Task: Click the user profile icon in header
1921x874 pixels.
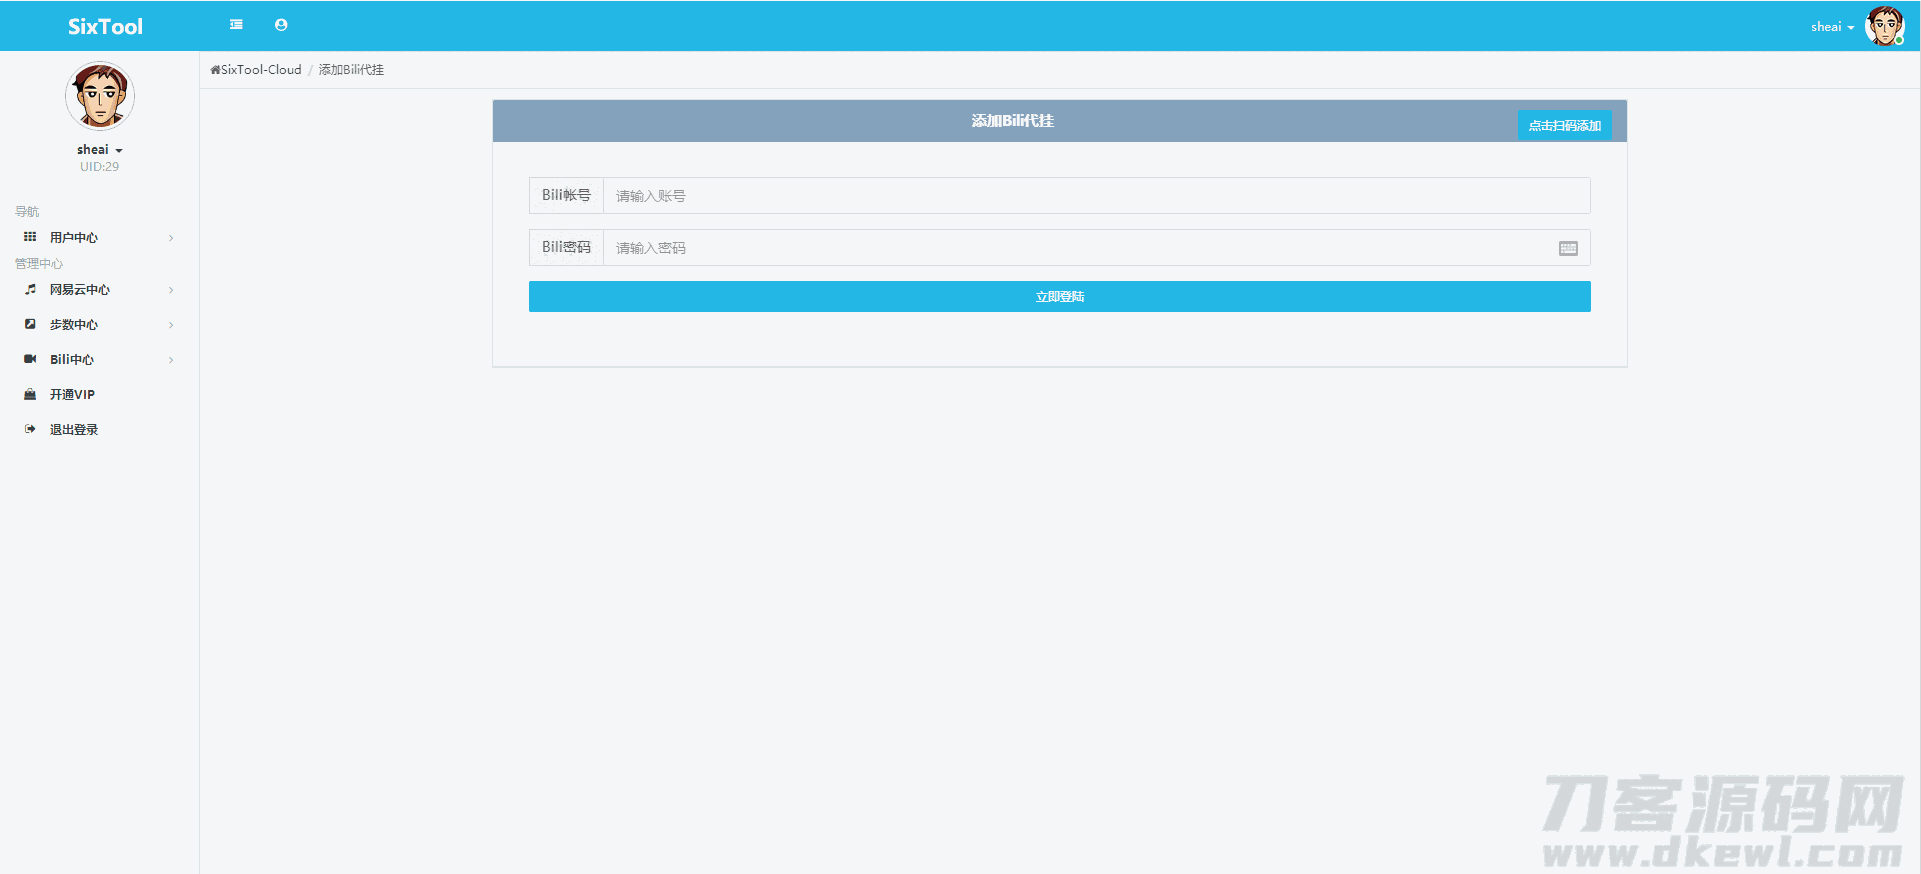Action: (281, 25)
